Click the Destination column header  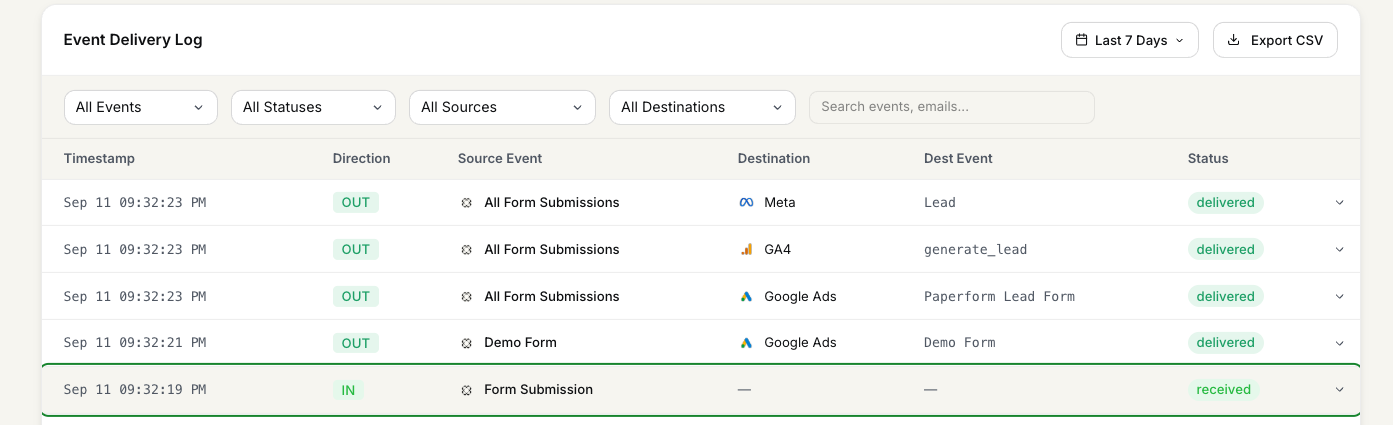tap(774, 158)
